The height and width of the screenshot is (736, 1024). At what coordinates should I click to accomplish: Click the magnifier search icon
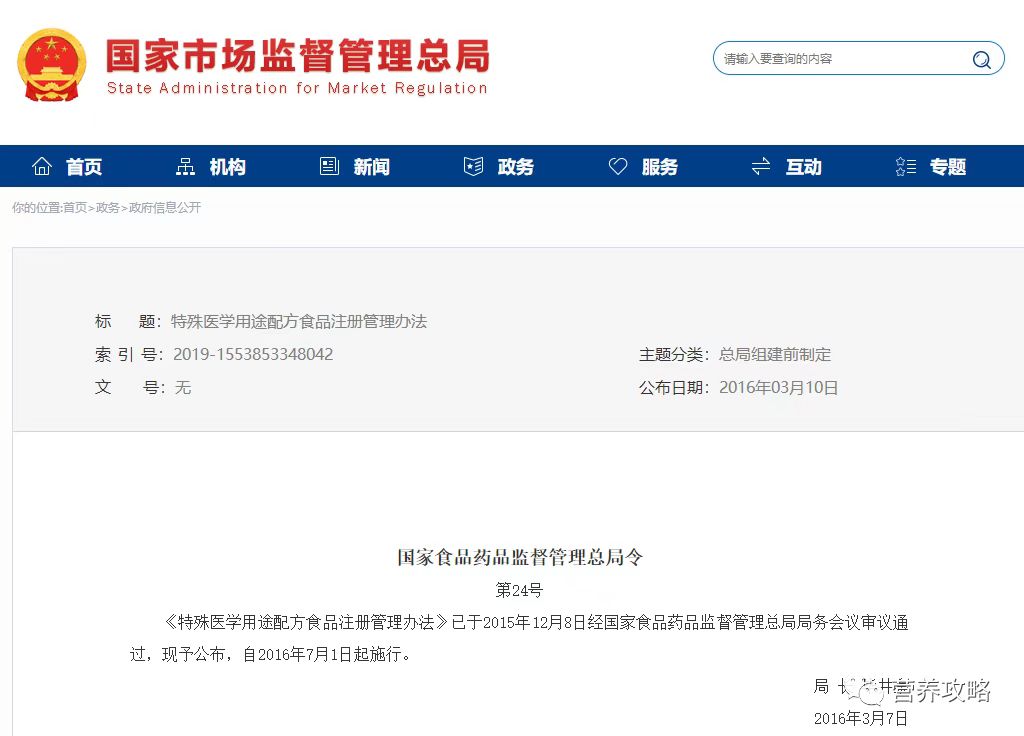981,59
